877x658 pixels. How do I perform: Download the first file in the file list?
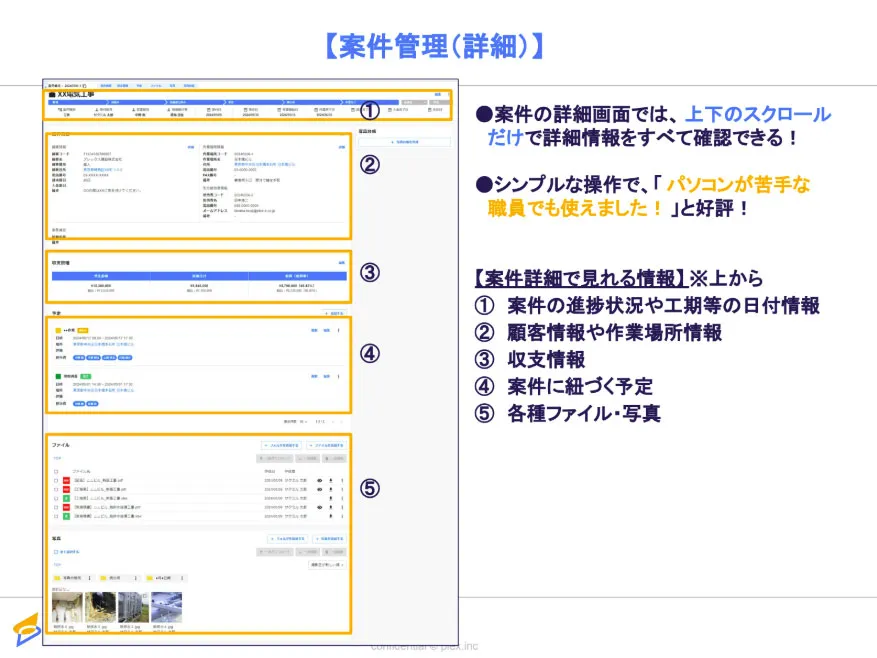pos(330,480)
